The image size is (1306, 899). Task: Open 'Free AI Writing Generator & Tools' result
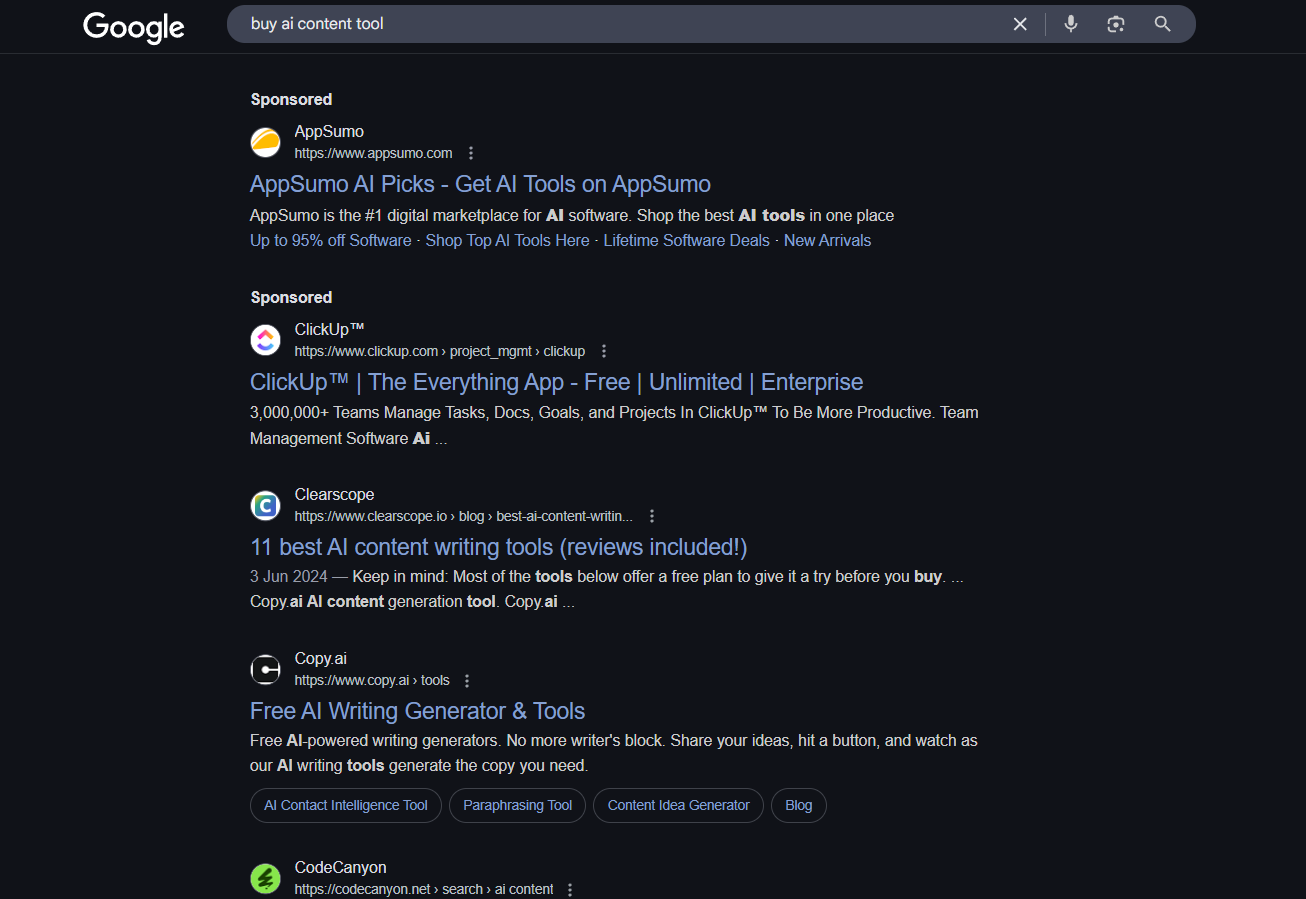click(x=417, y=711)
